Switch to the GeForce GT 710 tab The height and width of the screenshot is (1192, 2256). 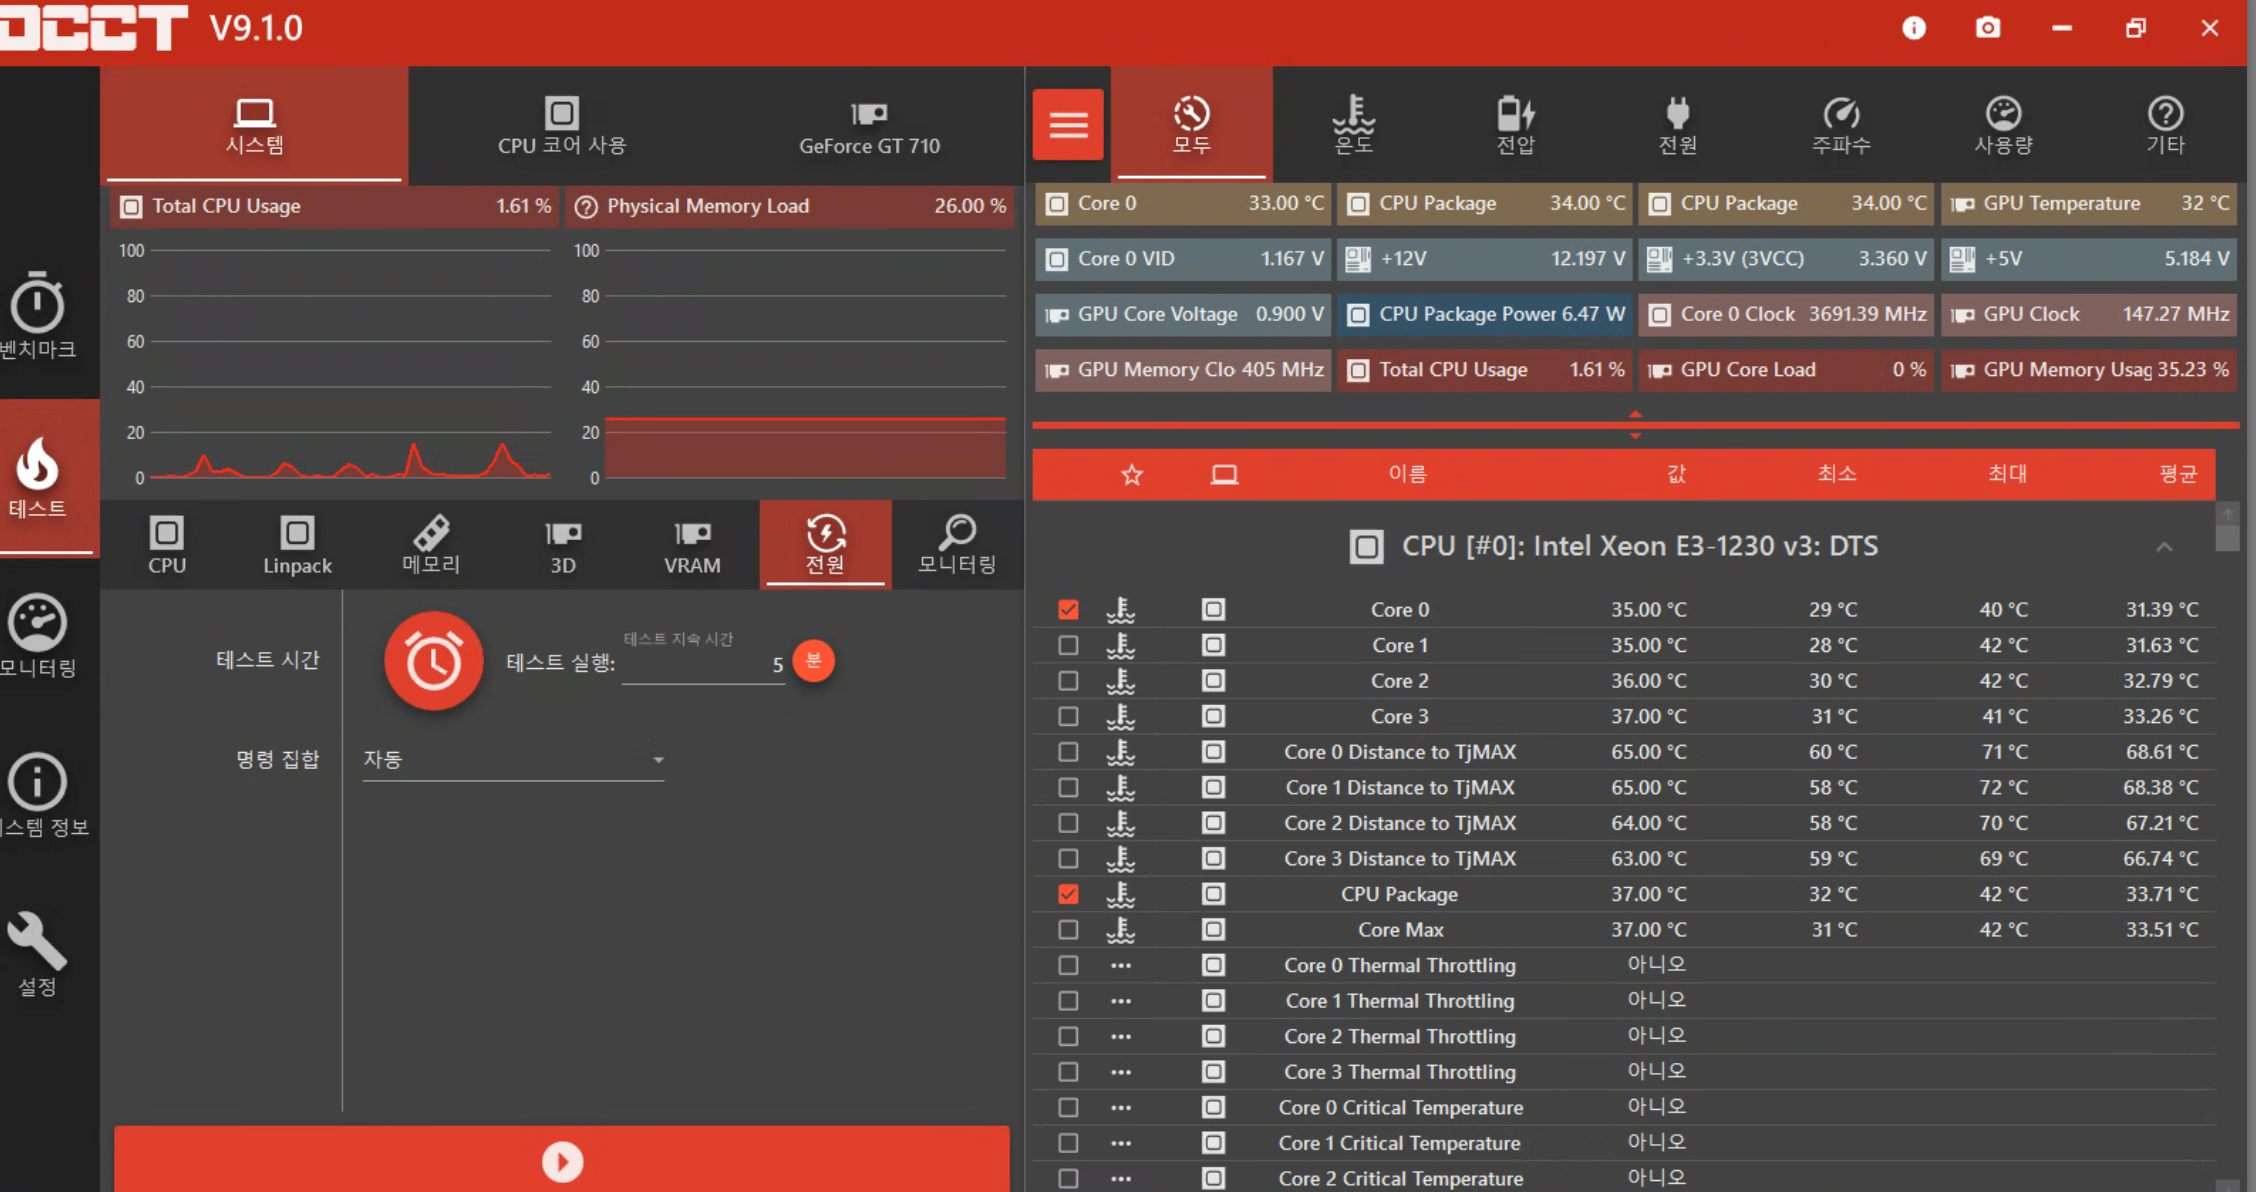(x=869, y=127)
